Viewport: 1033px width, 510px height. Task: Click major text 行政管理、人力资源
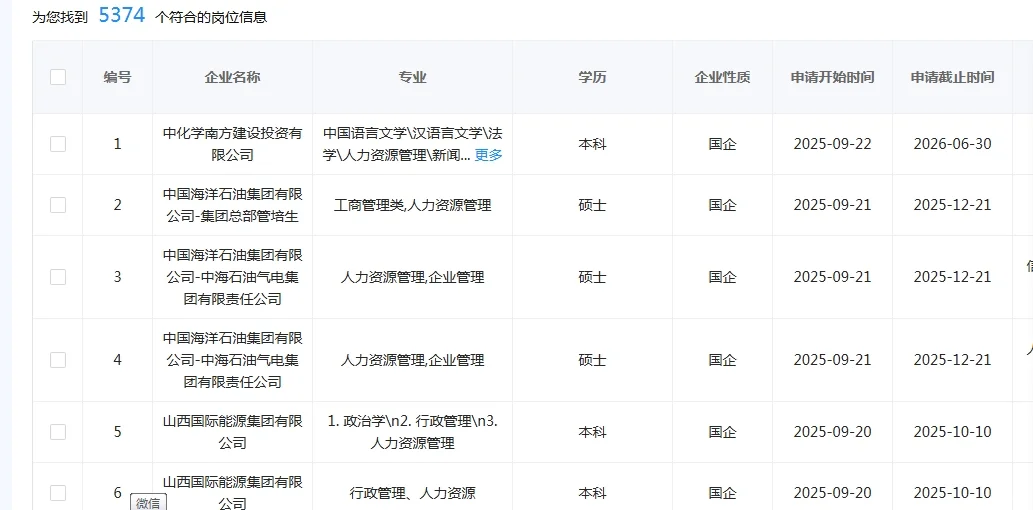pyautogui.click(x=412, y=493)
